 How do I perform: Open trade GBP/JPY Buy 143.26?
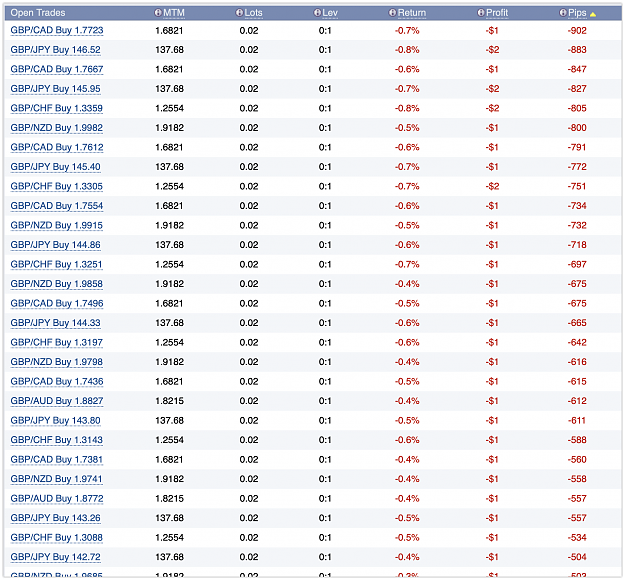tap(55, 518)
